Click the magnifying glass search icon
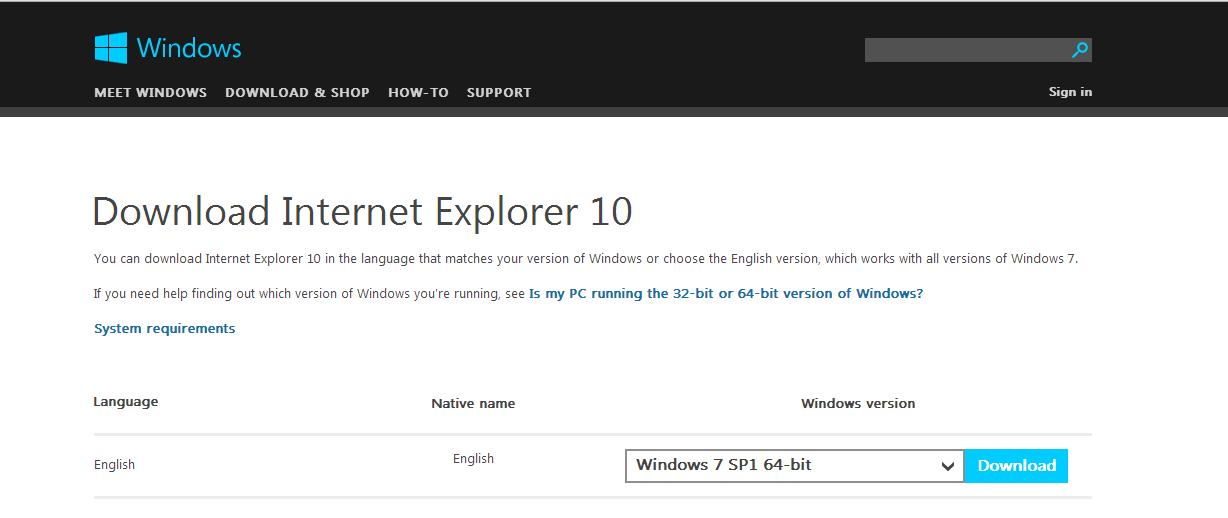1228x518 pixels. [1079, 50]
